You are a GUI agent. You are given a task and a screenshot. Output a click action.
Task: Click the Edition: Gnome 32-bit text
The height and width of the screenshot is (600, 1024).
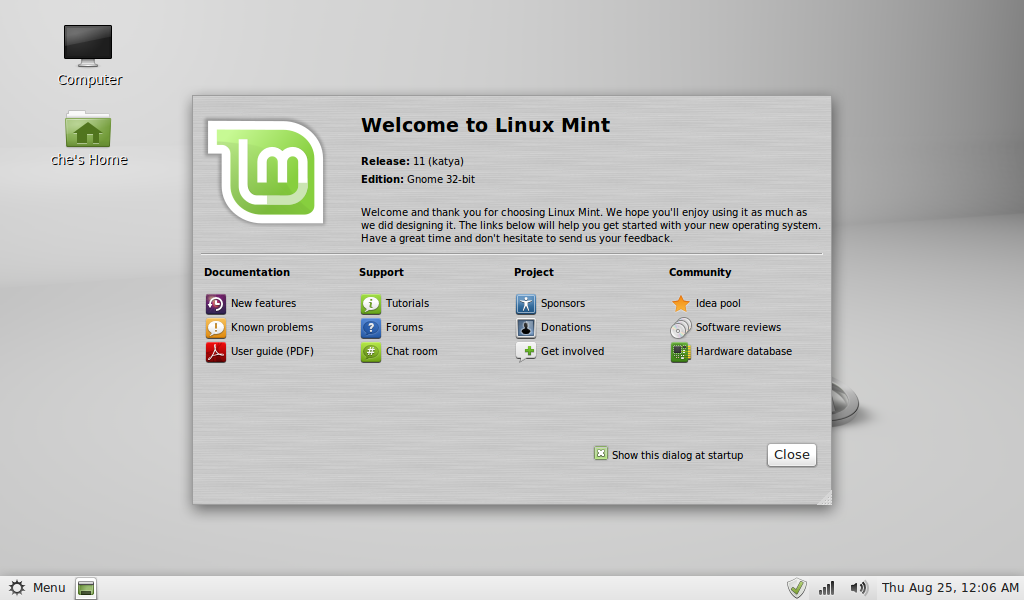418,180
